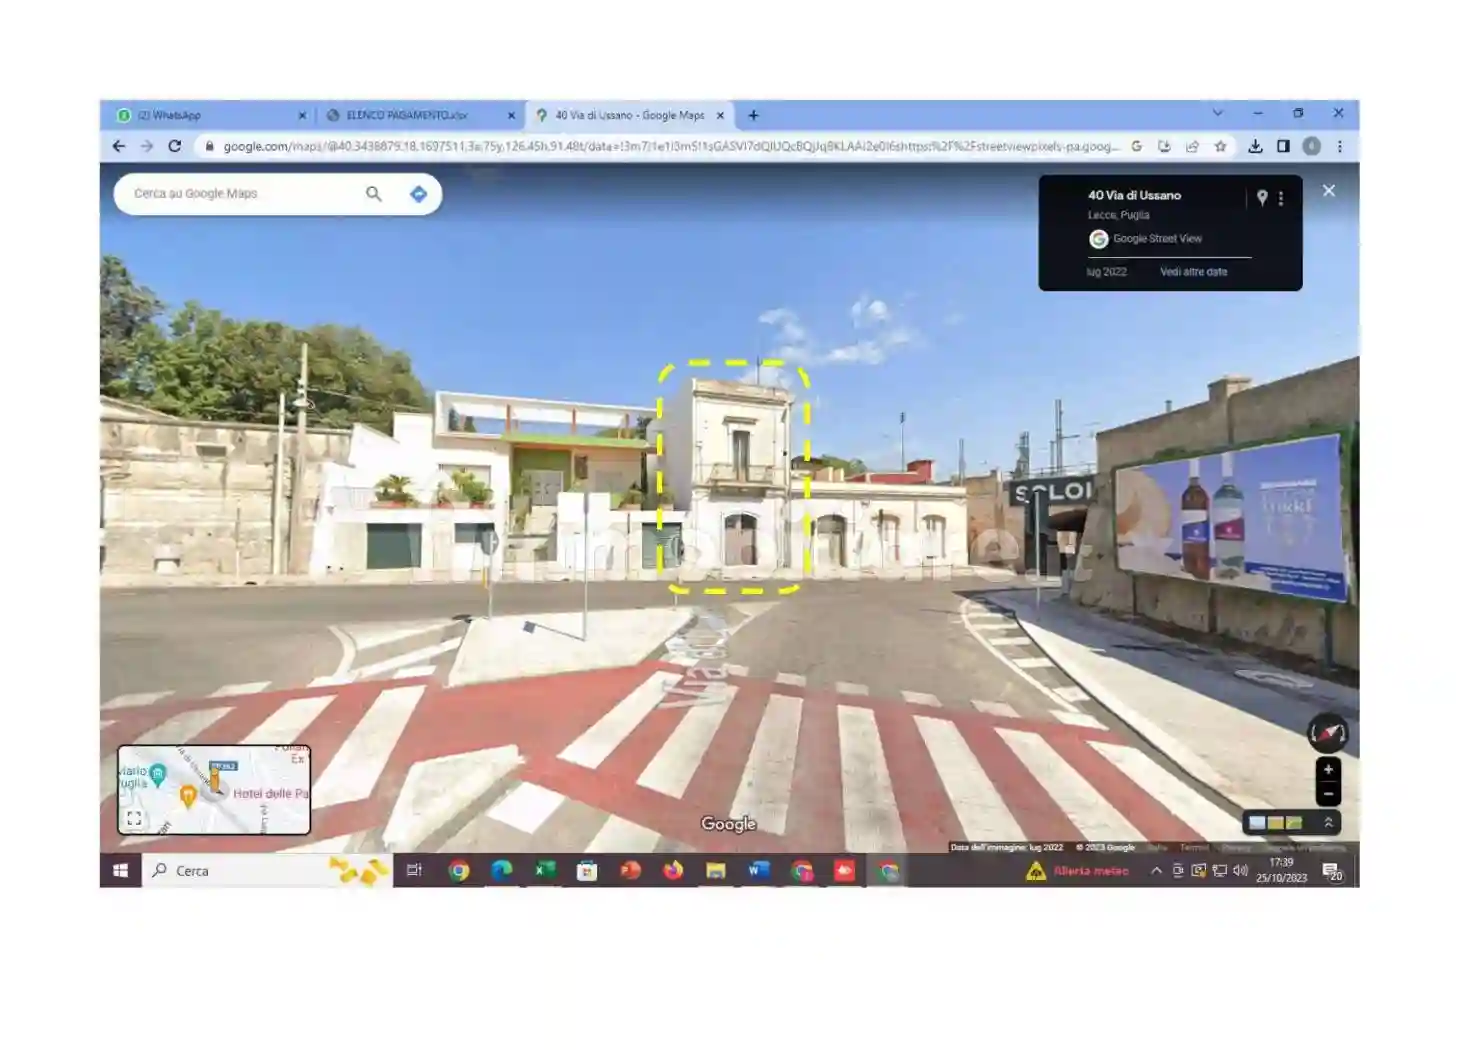The image size is (1484, 1050).
Task: Click the zoom in plus icon
Action: [x=1328, y=769]
